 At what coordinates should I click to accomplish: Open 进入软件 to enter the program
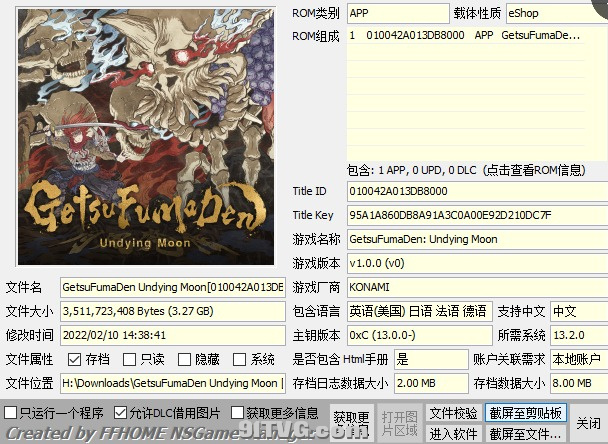[x=453, y=433]
